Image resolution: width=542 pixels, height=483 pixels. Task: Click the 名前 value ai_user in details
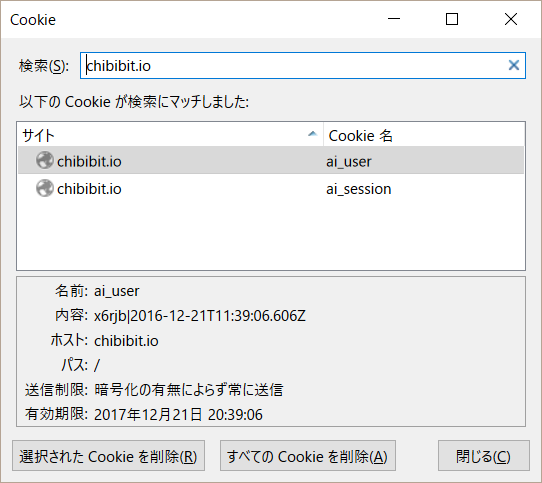(116, 291)
